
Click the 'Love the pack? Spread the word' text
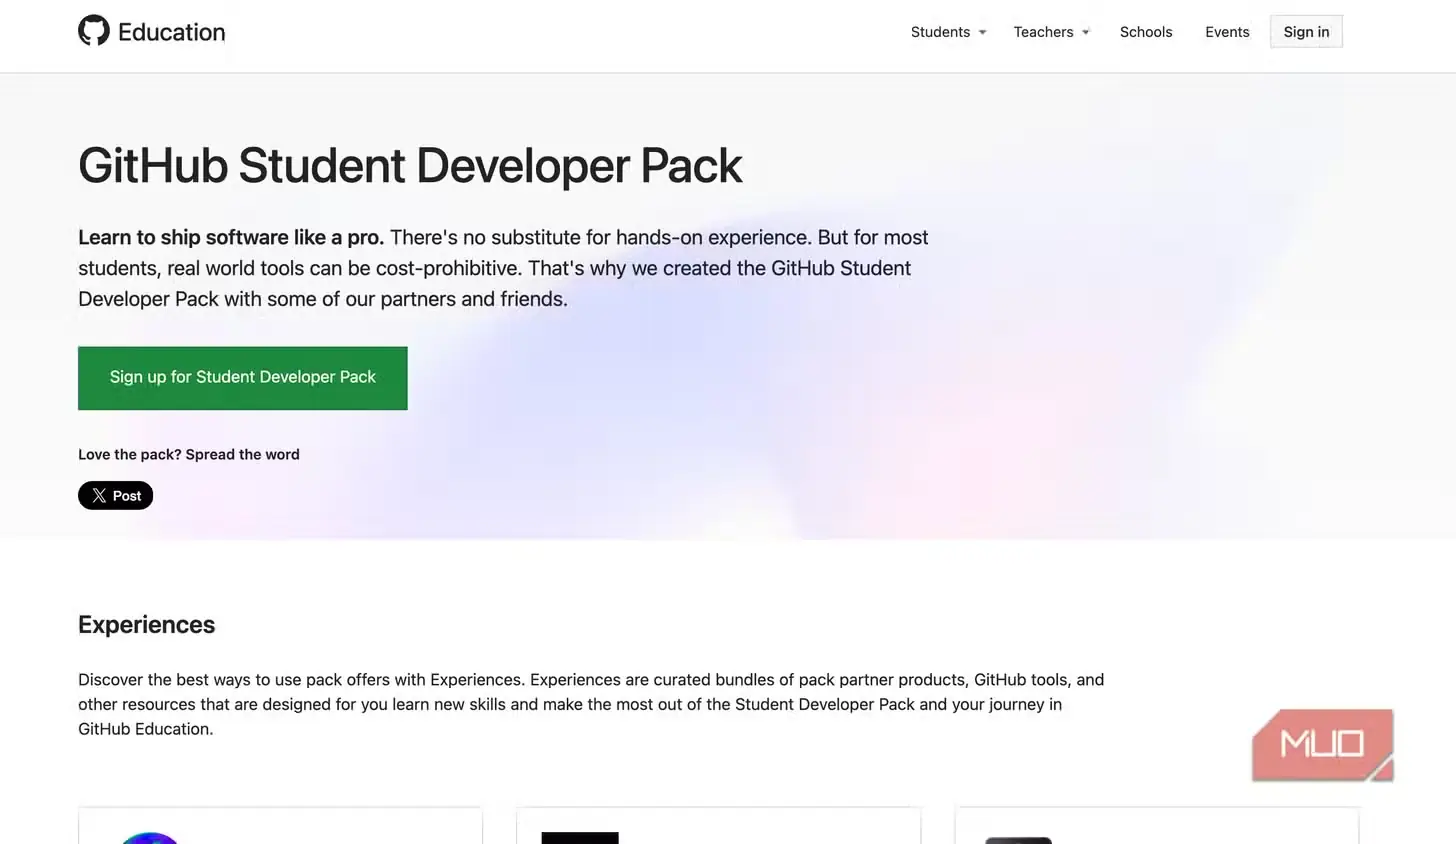tap(189, 454)
